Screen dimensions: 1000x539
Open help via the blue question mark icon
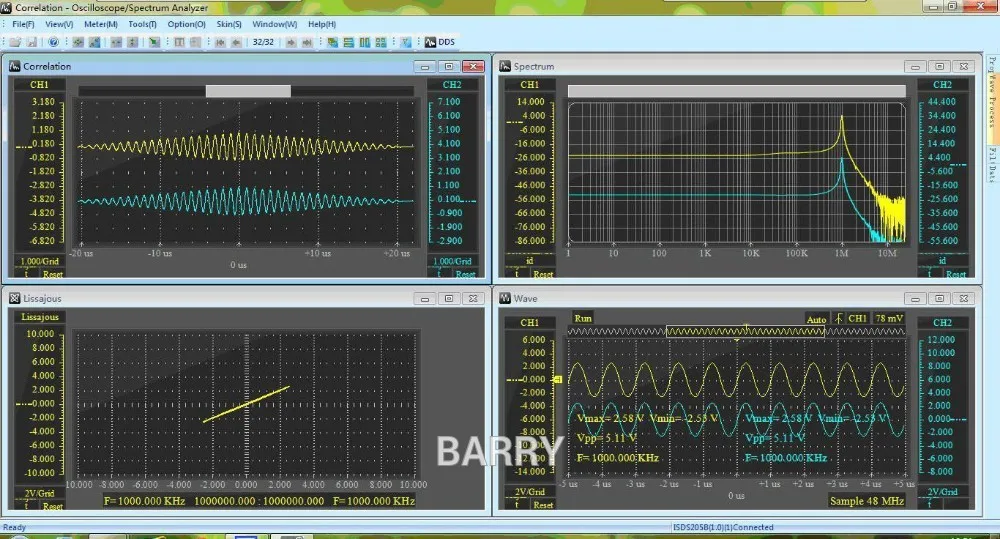point(54,42)
